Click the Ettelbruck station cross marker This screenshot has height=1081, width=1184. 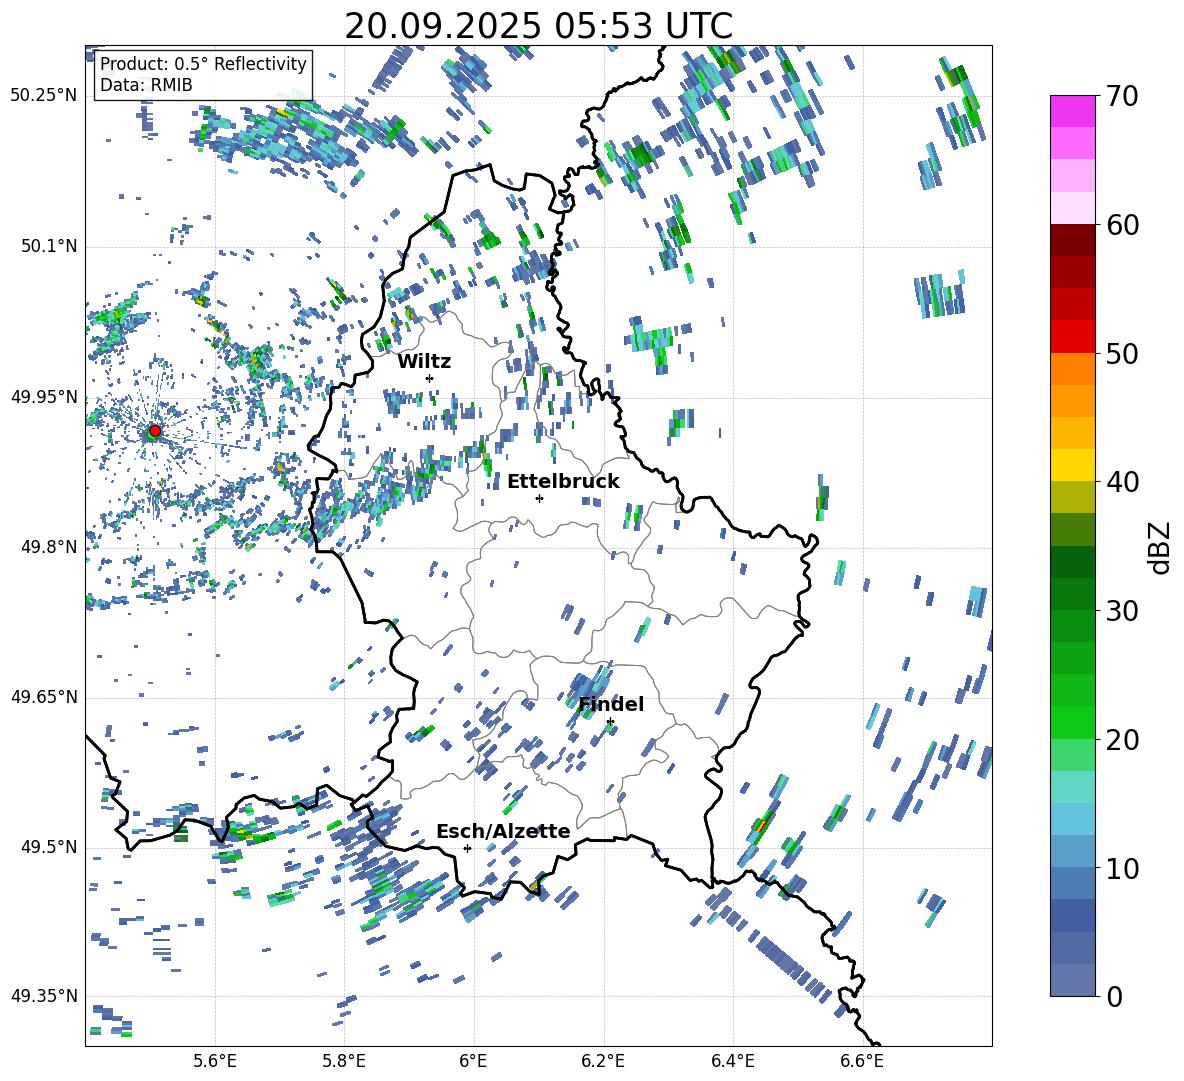539,498
